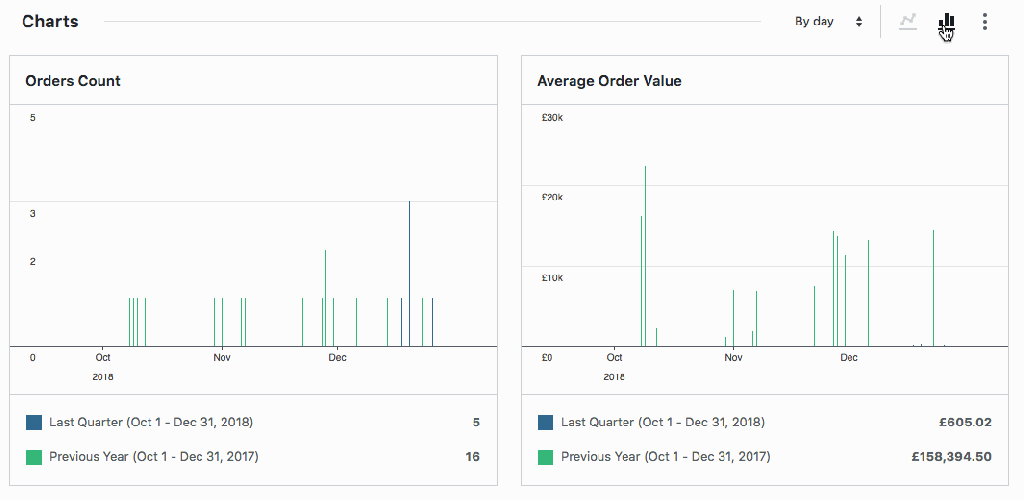Click the £605.02 Last Quarter value
The width and height of the screenshot is (1024, 500).
[x=964, y=422]
